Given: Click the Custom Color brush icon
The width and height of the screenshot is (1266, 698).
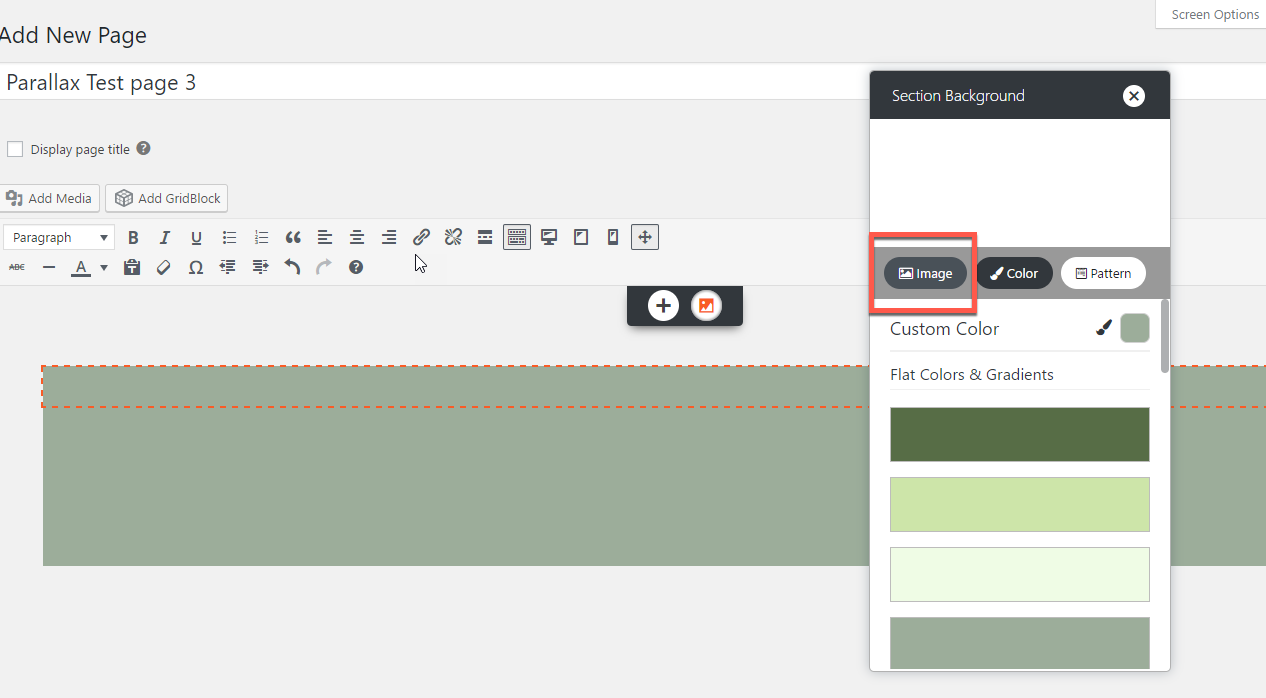Looking at the screenshot, I should click(1104, 328).
